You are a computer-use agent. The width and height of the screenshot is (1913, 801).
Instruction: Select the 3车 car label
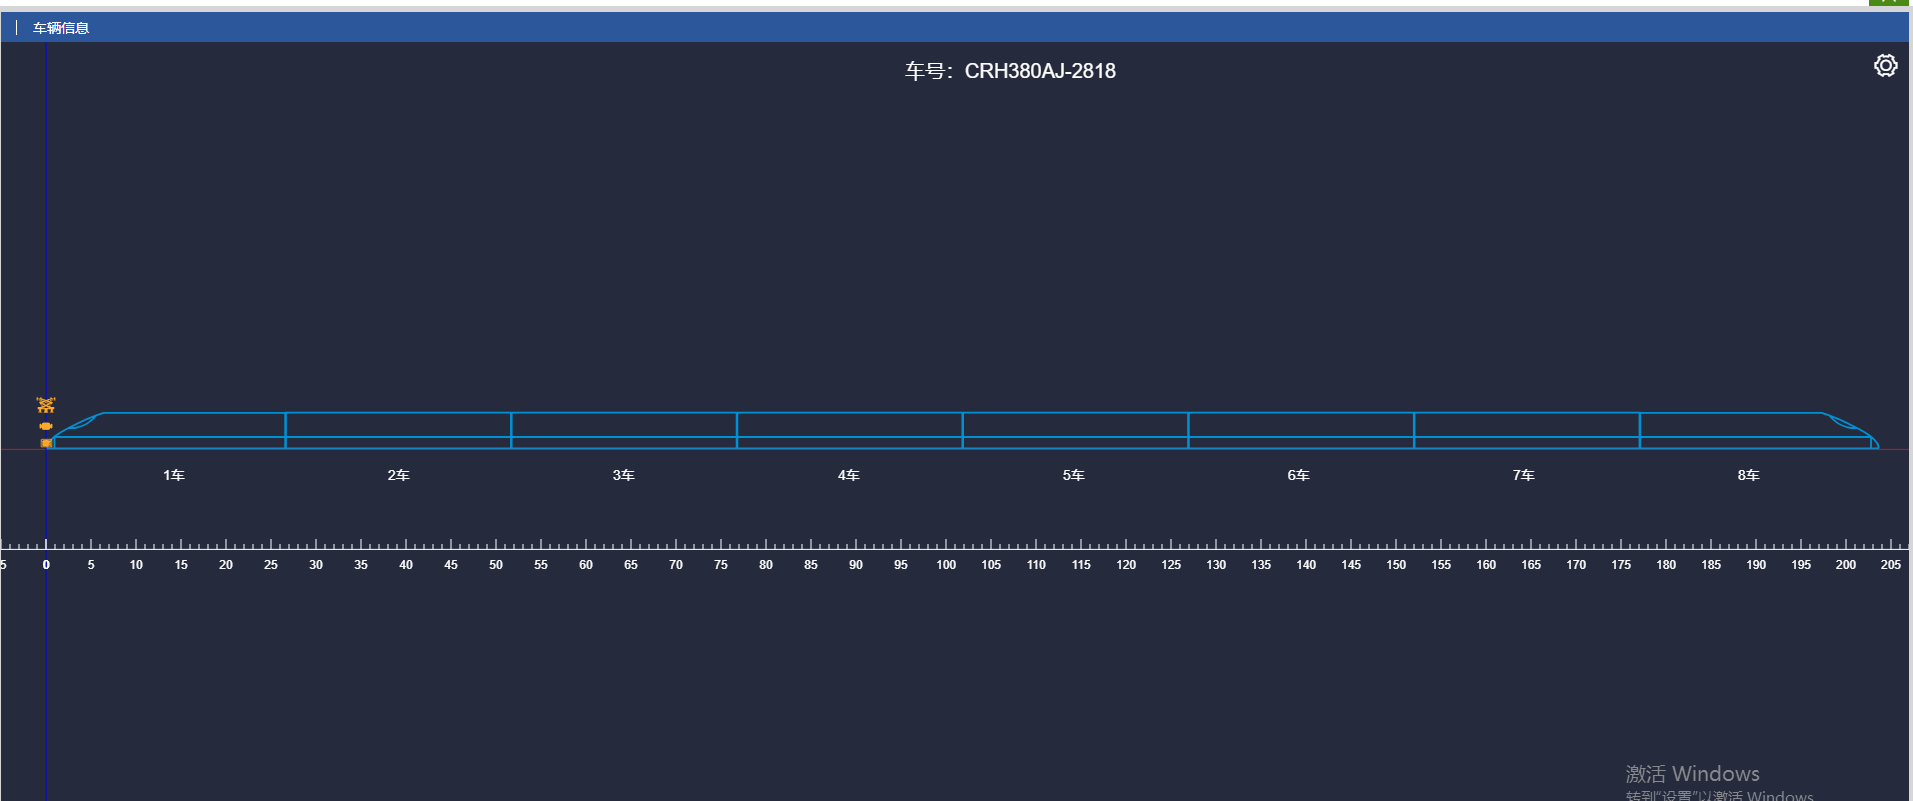624,475
